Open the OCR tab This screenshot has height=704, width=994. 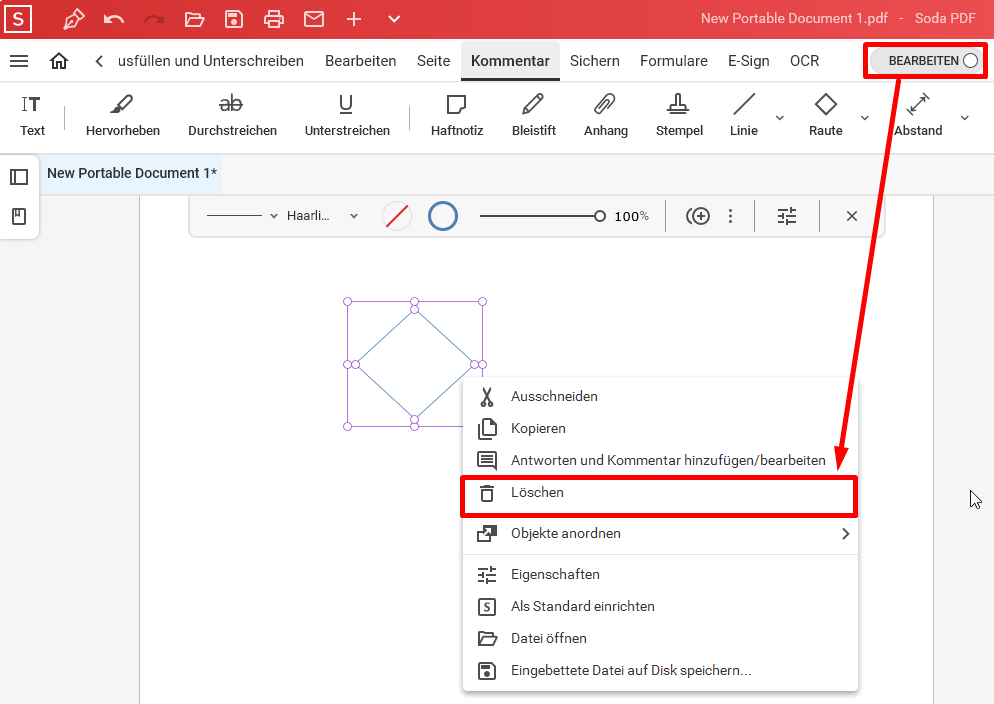pyautogui.click(x=804, y=61)
